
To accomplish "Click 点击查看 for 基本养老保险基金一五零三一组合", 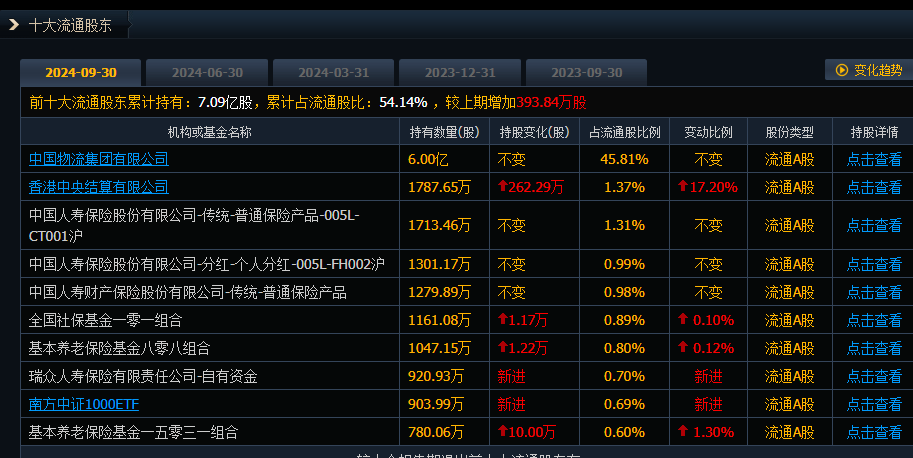I will (874, 432).
